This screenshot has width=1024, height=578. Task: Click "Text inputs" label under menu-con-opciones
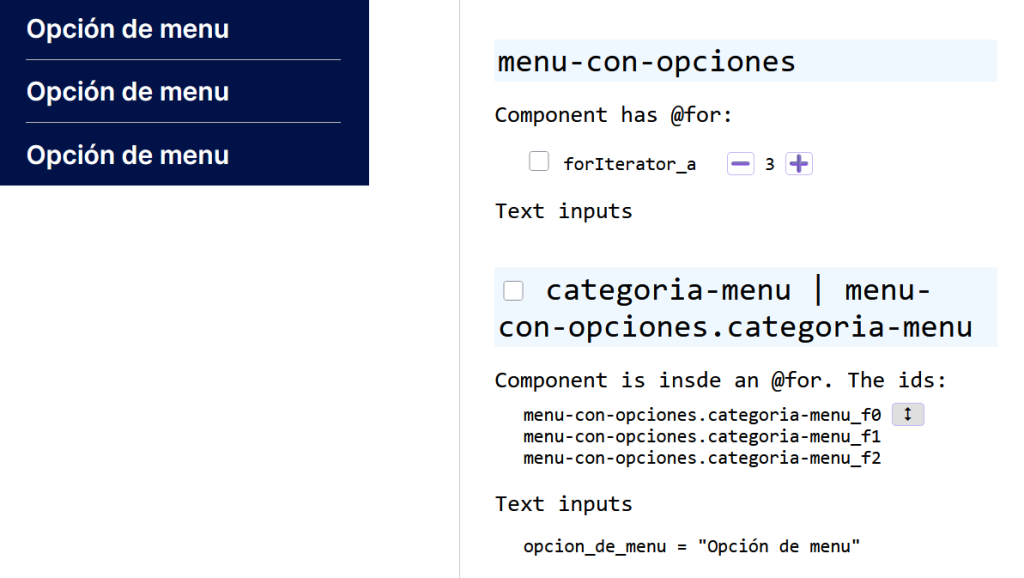pos(563,211)
